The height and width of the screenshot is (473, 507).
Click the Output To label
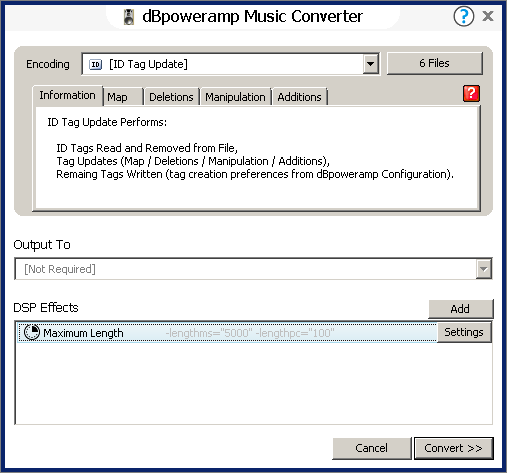coord(42,245)
